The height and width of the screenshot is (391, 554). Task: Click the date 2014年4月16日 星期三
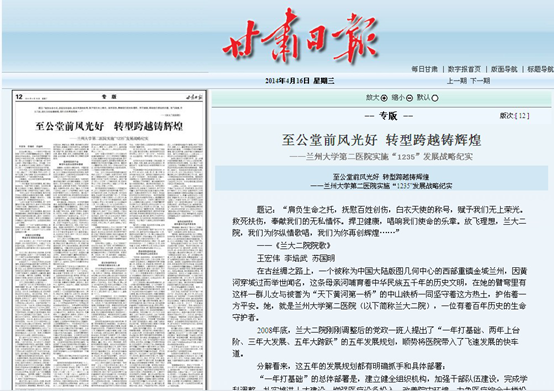click(300, 81)
